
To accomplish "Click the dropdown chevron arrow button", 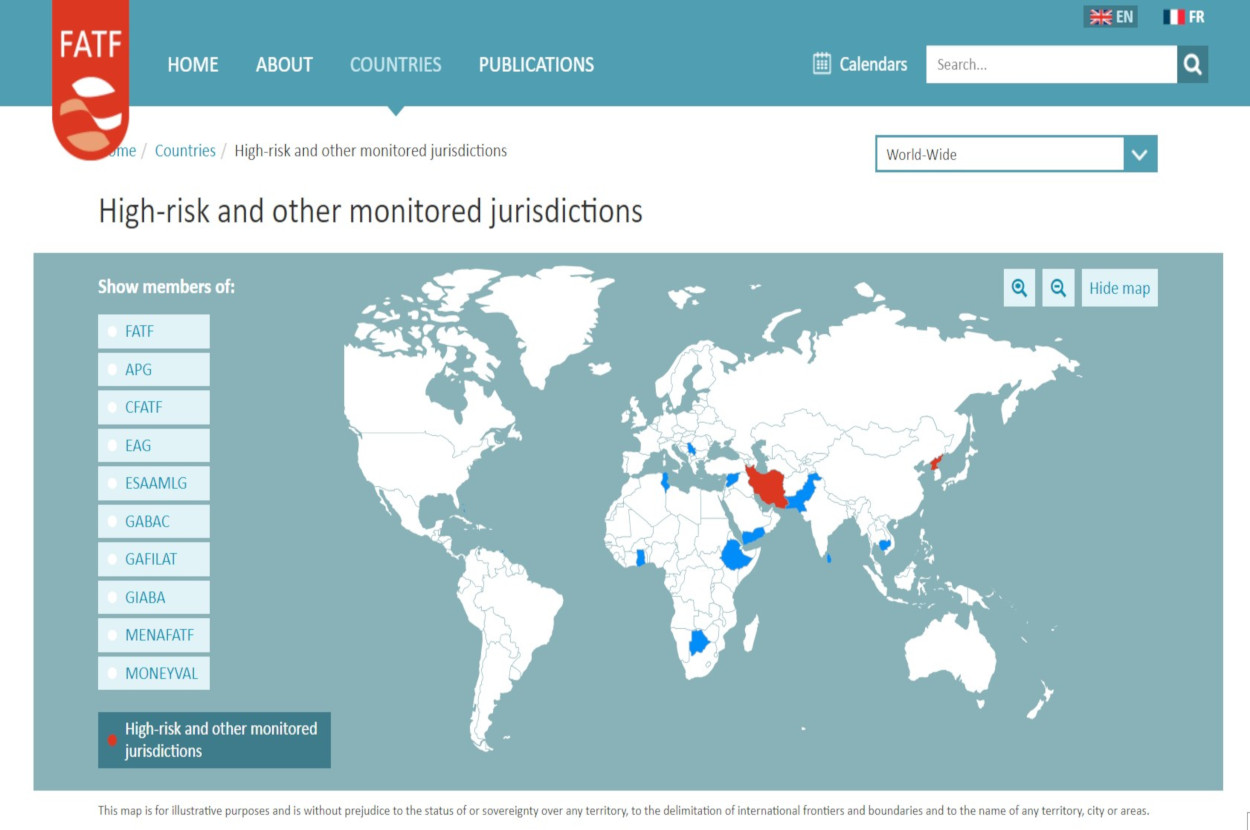I will pos(1140,155).
